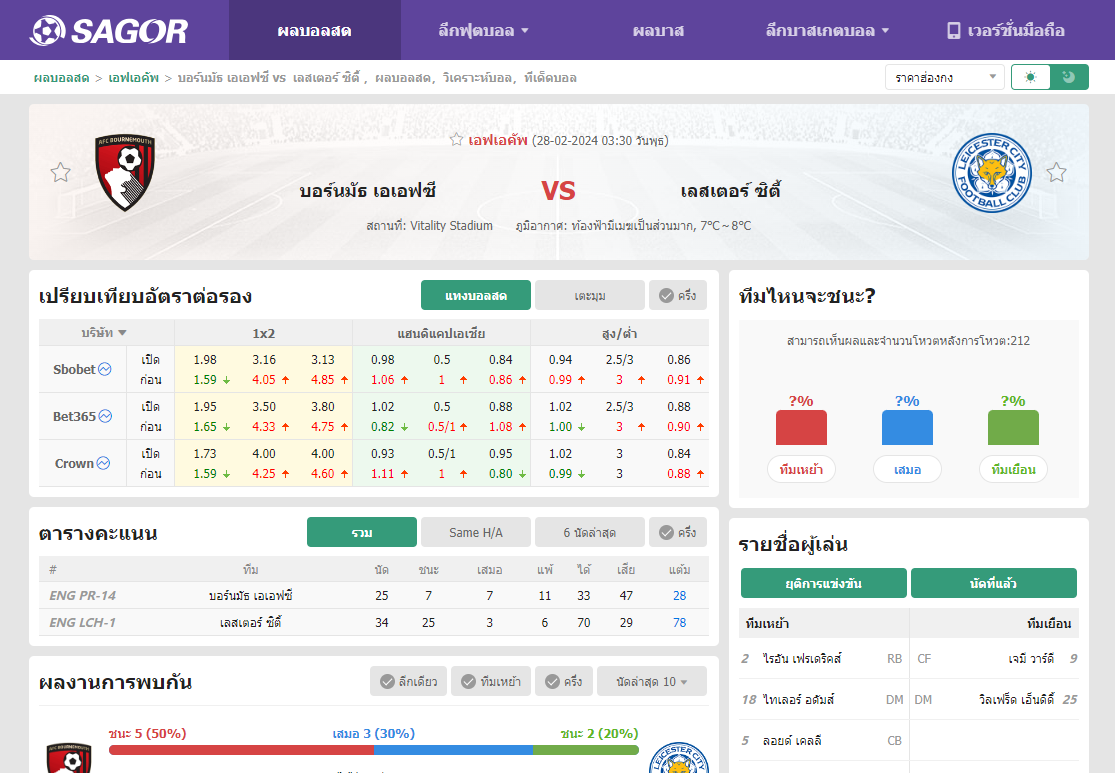Viewport: 1115px width, 773px height.
Task: Toggle ทีมเหย้า head-to-head filter
Action: point(491,681)
